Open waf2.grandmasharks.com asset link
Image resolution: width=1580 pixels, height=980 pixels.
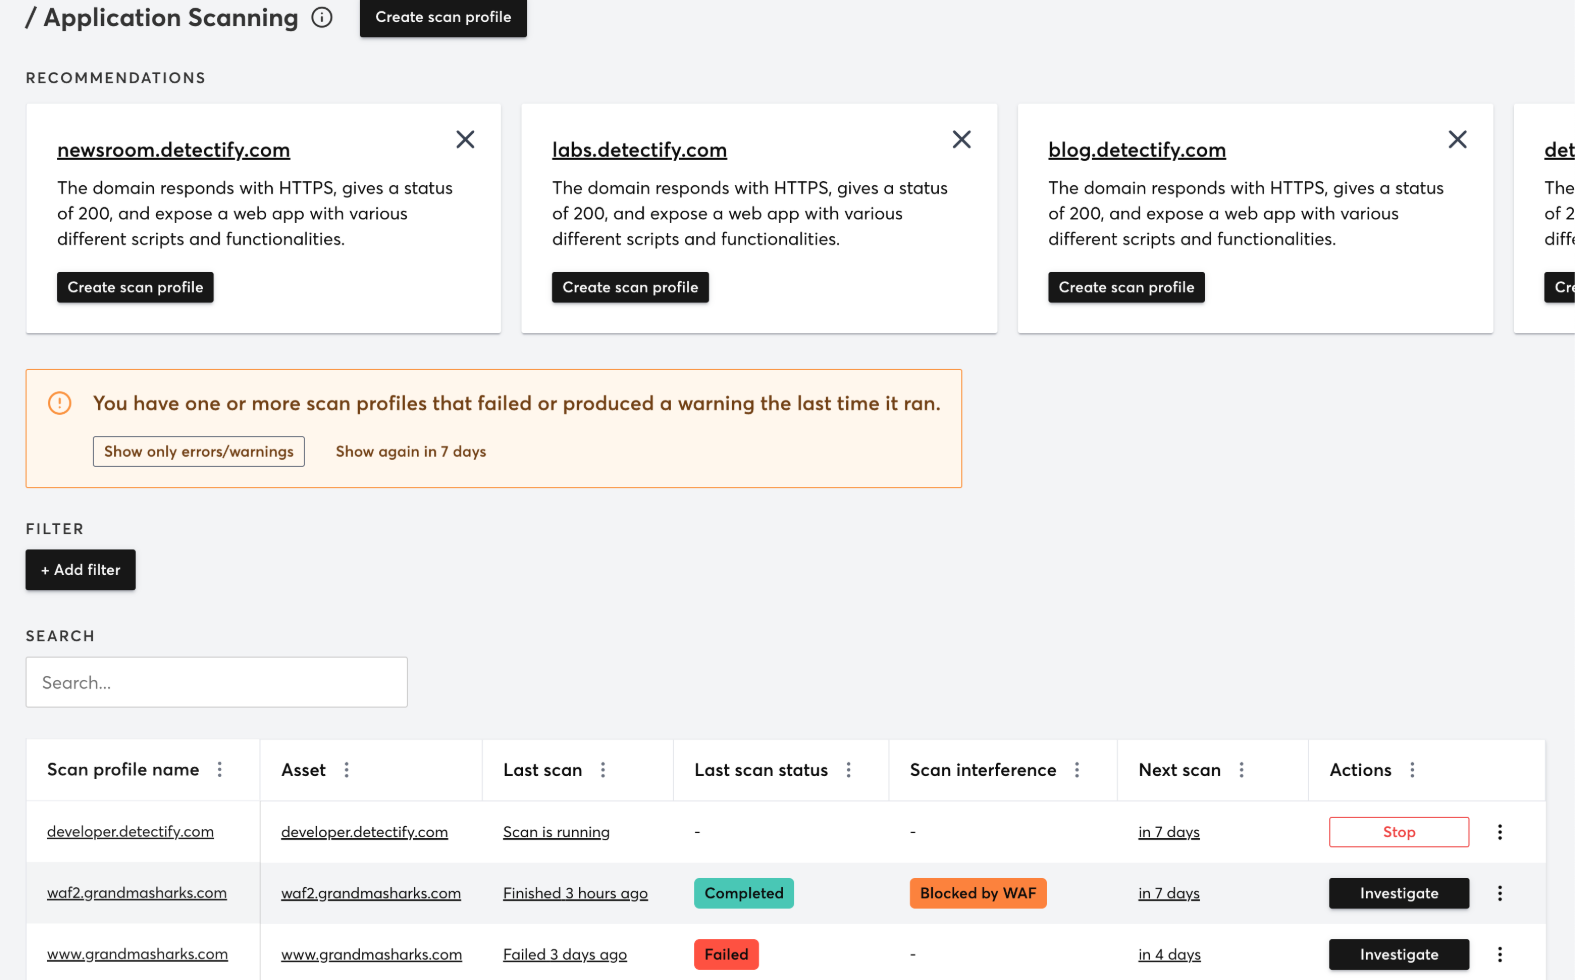coord(371,893)
